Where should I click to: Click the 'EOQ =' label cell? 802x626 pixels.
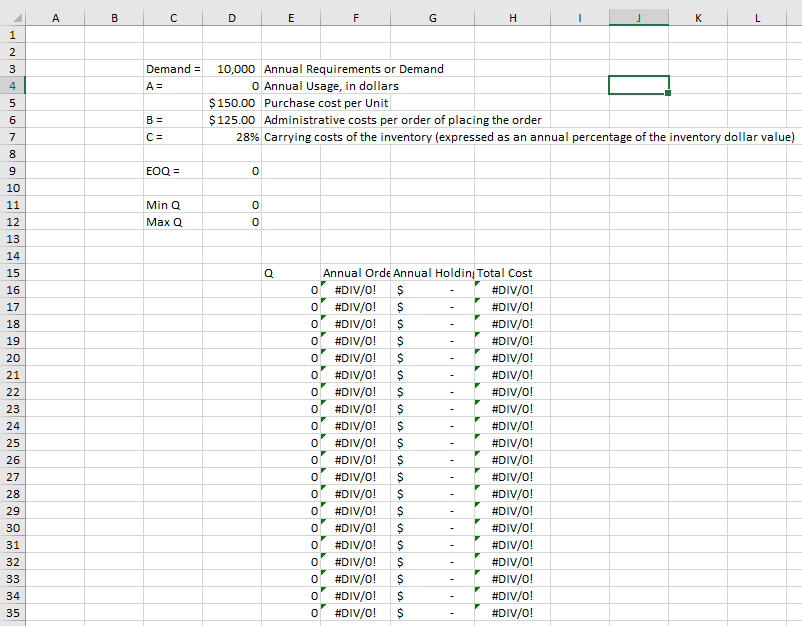[x=173, y=171]
